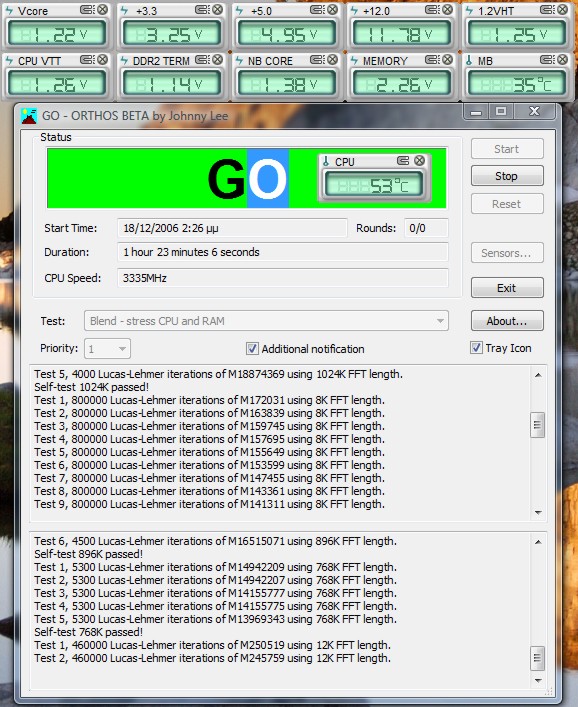Open settings icon on +3.3 sensor widget
This screenshot has height=707, width=578.
point(202,9)
